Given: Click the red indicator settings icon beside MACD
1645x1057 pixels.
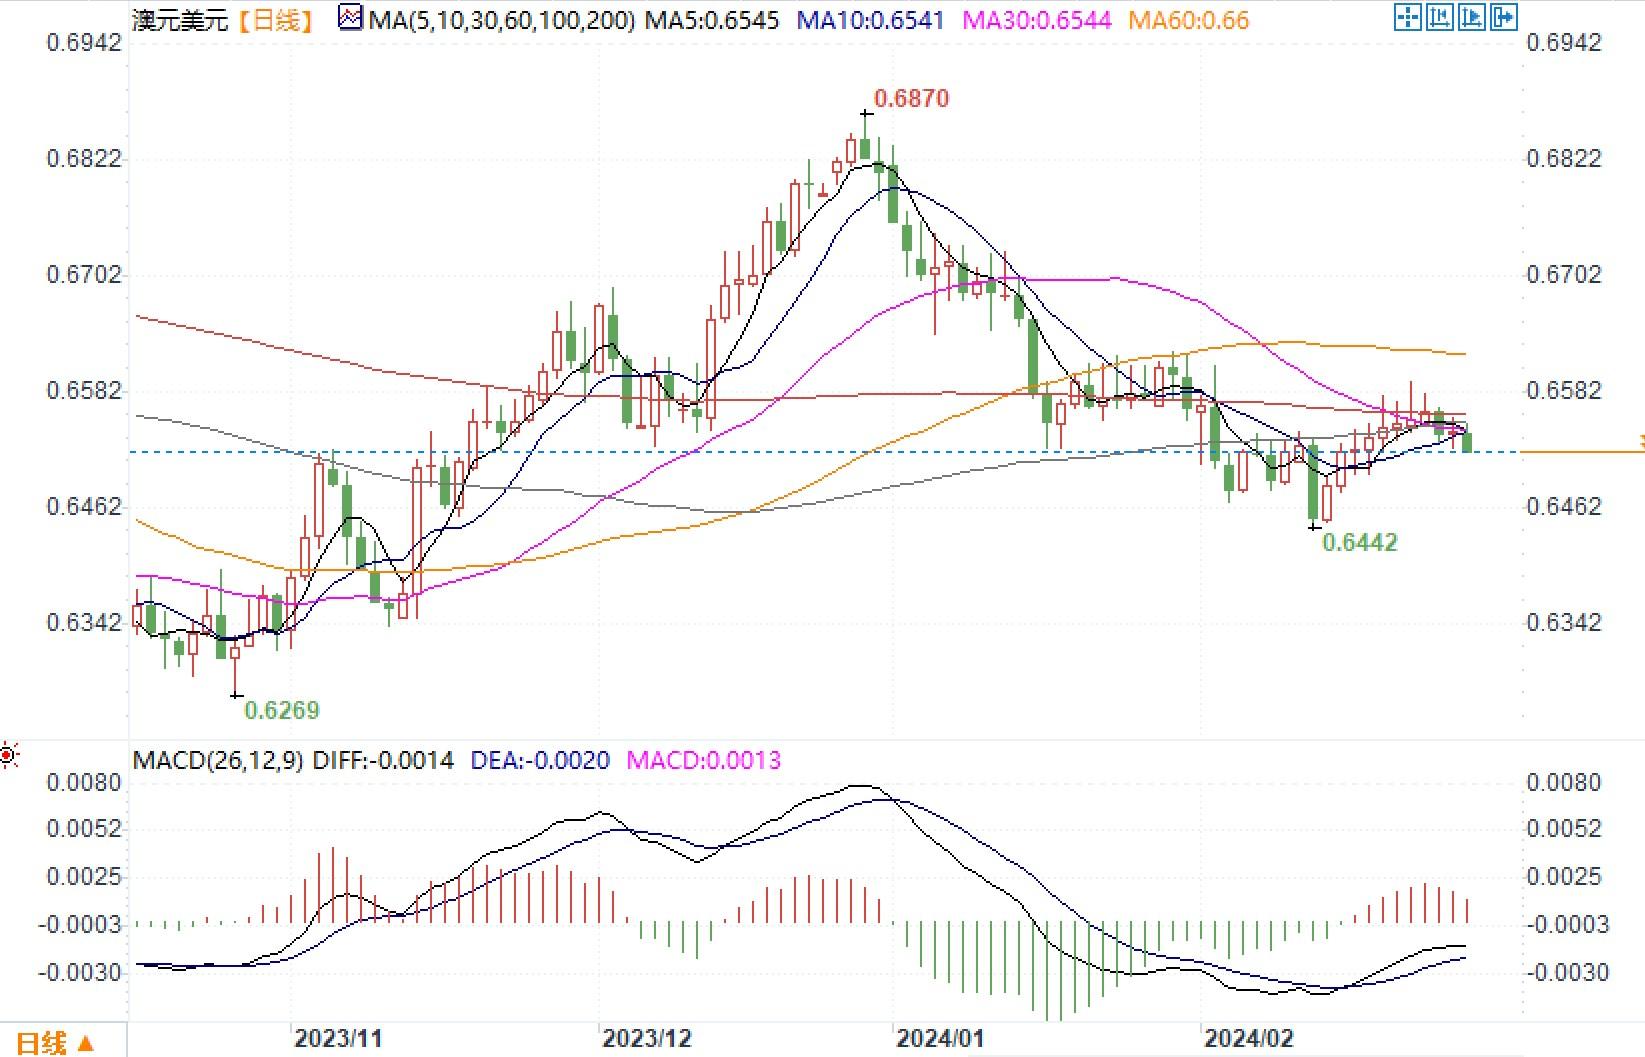Looking at the screenshot, I should (x=9, y=755).
